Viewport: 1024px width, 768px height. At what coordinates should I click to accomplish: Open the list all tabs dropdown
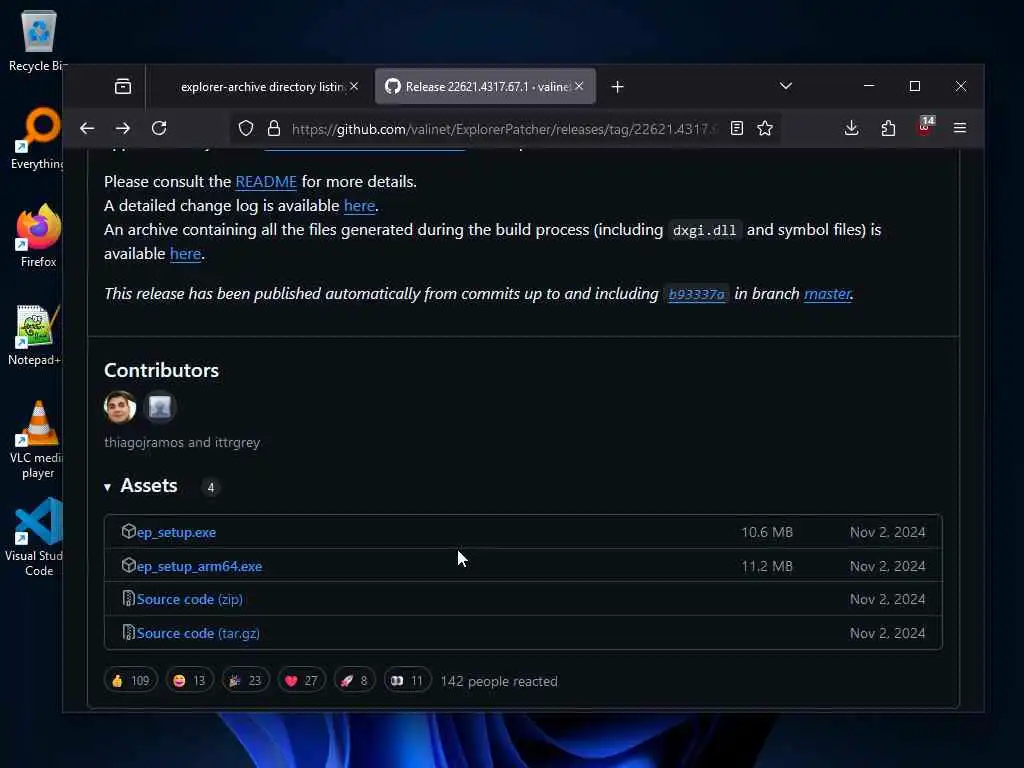(786, 86)
